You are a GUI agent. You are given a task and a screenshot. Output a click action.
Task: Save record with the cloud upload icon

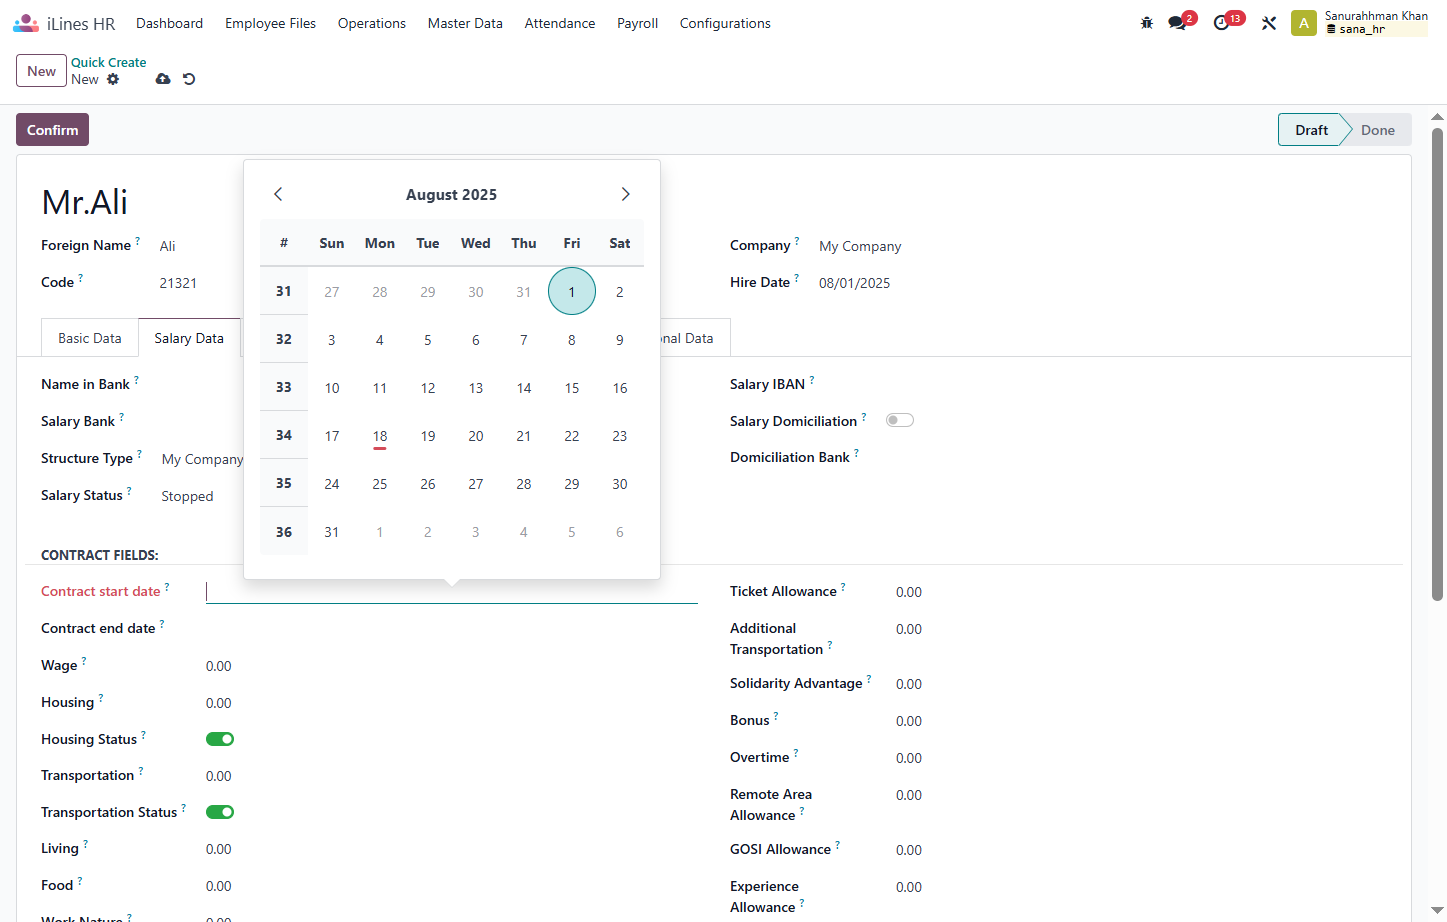pos(163,79)
